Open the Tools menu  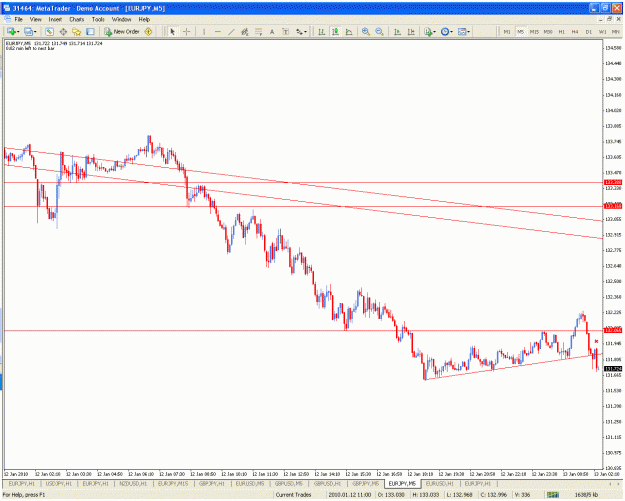click(x=98, y=19)
